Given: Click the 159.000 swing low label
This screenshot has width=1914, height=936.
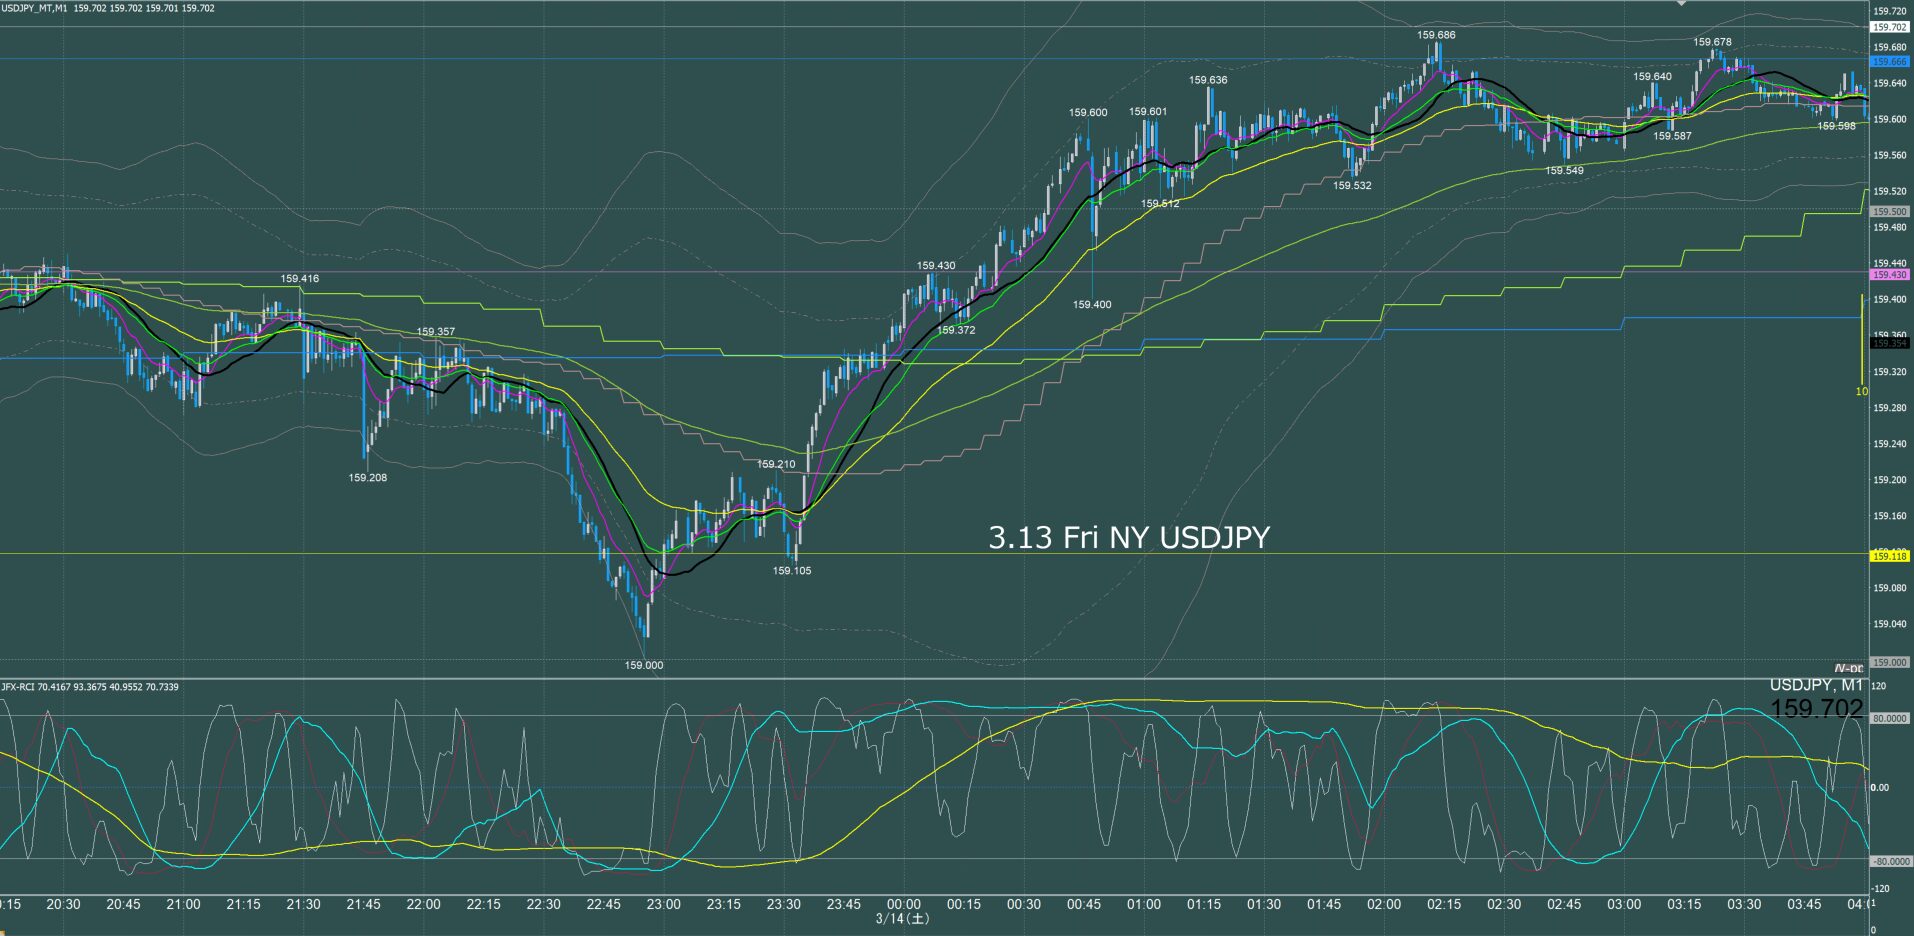Looking at the screenshot, I should pyautogui.click(x=643, y=665).
